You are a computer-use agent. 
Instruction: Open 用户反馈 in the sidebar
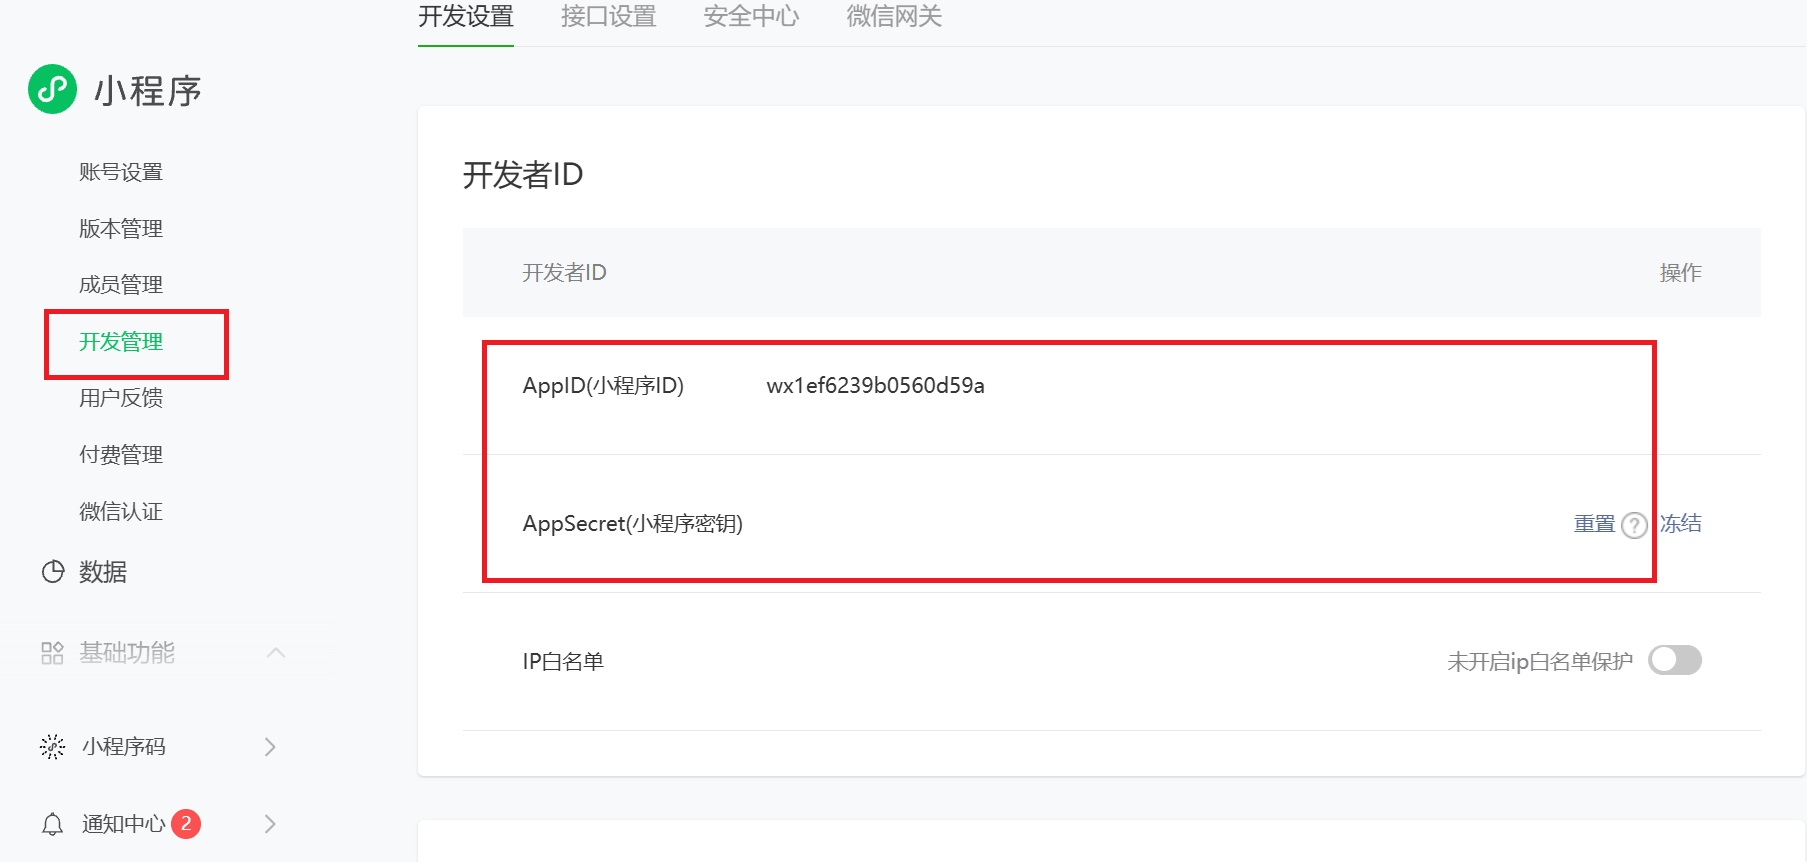121,398
